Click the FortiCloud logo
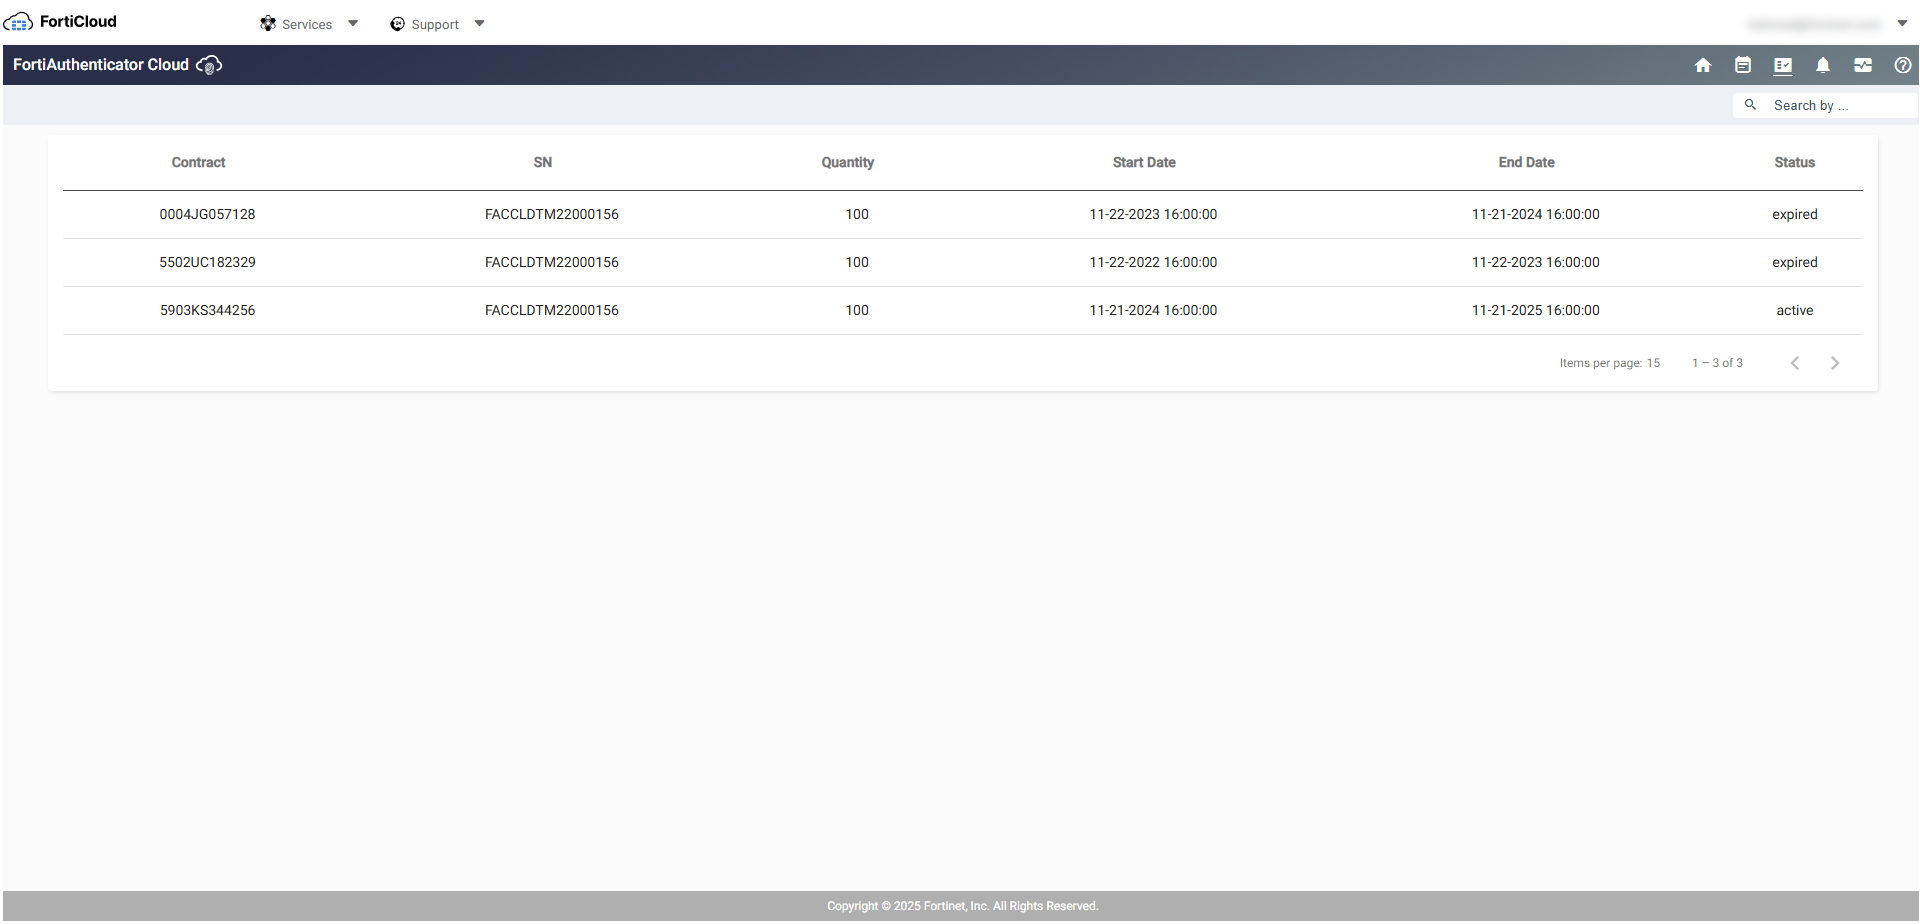1920x924 pixels. 60,22
